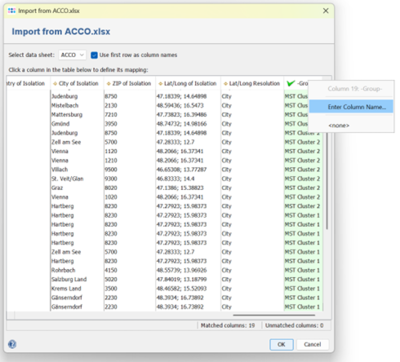Click the diamond icon beside City of Isolation
Viewport: 400px width, 362px height.
(x=55, y=84)
